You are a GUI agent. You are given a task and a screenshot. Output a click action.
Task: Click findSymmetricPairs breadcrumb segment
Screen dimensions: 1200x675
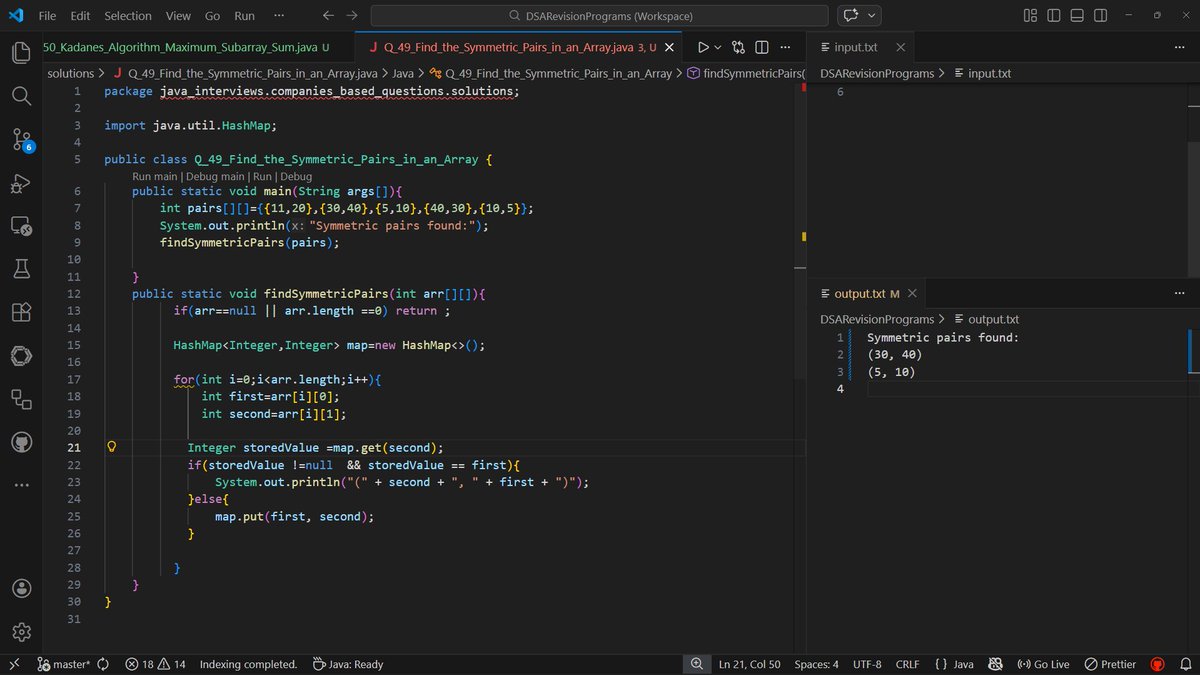coord(746,73)
